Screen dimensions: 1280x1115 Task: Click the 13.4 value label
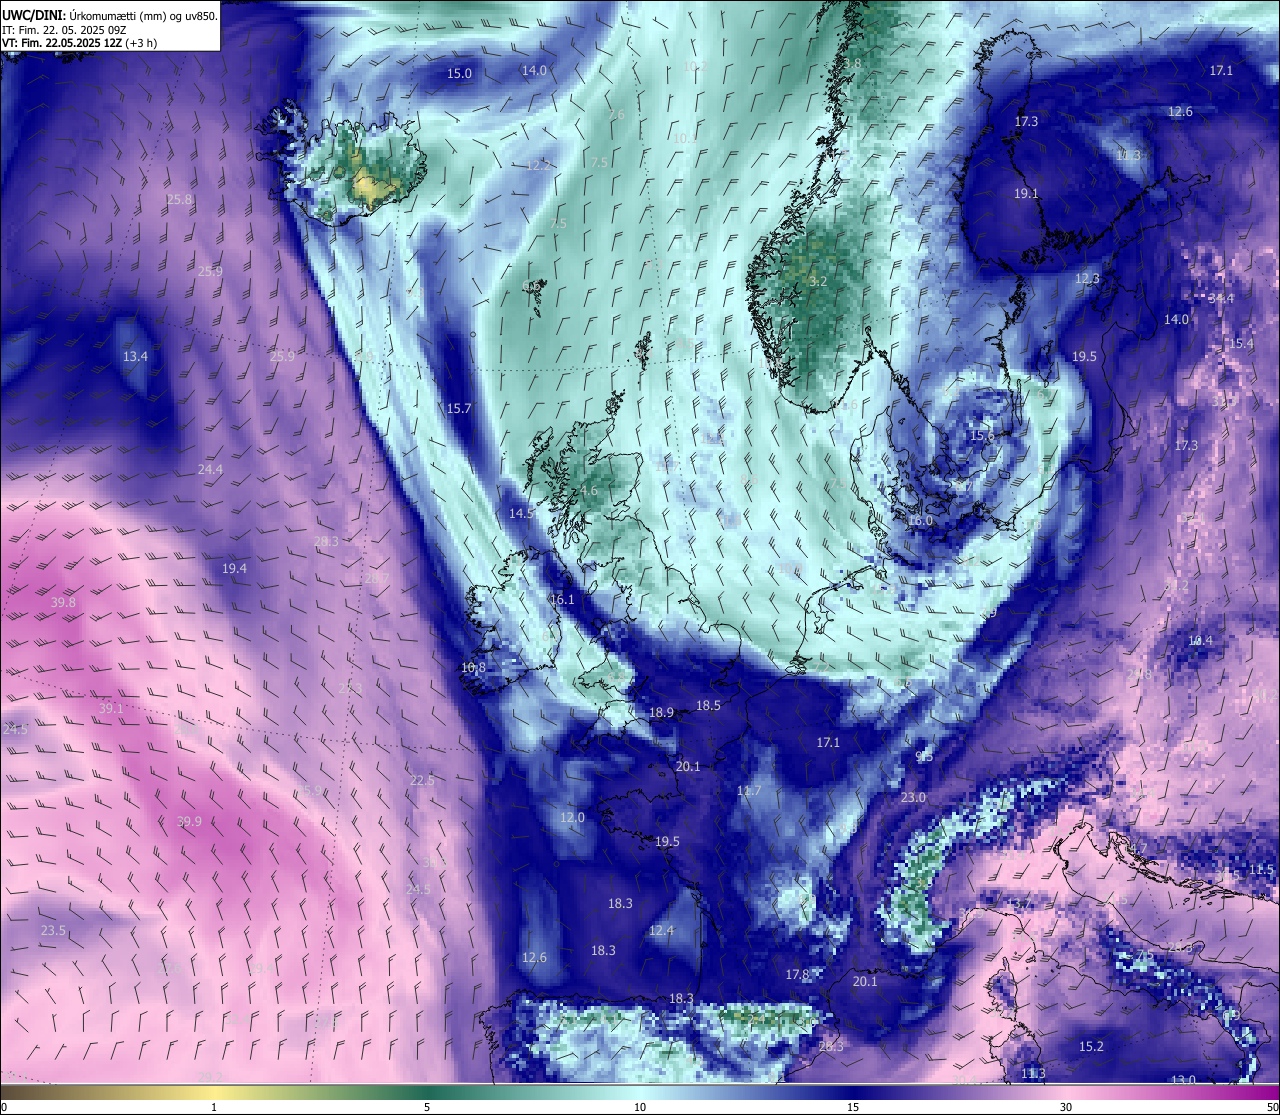[x=135, y=357]
